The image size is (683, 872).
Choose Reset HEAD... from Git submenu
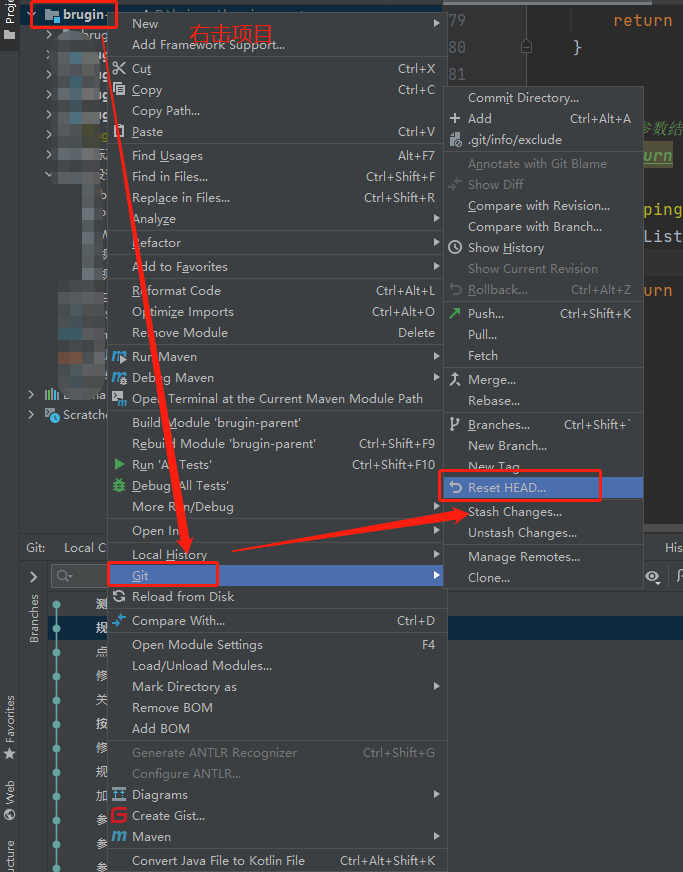tap(543, 487)
